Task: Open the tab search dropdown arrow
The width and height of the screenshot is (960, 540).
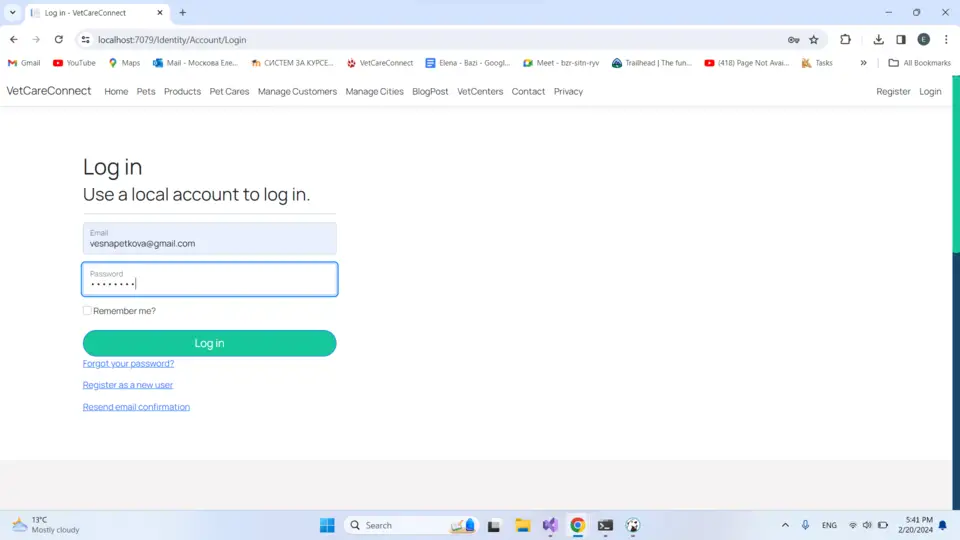Action: pyautogui.click(x=13, y=13)
